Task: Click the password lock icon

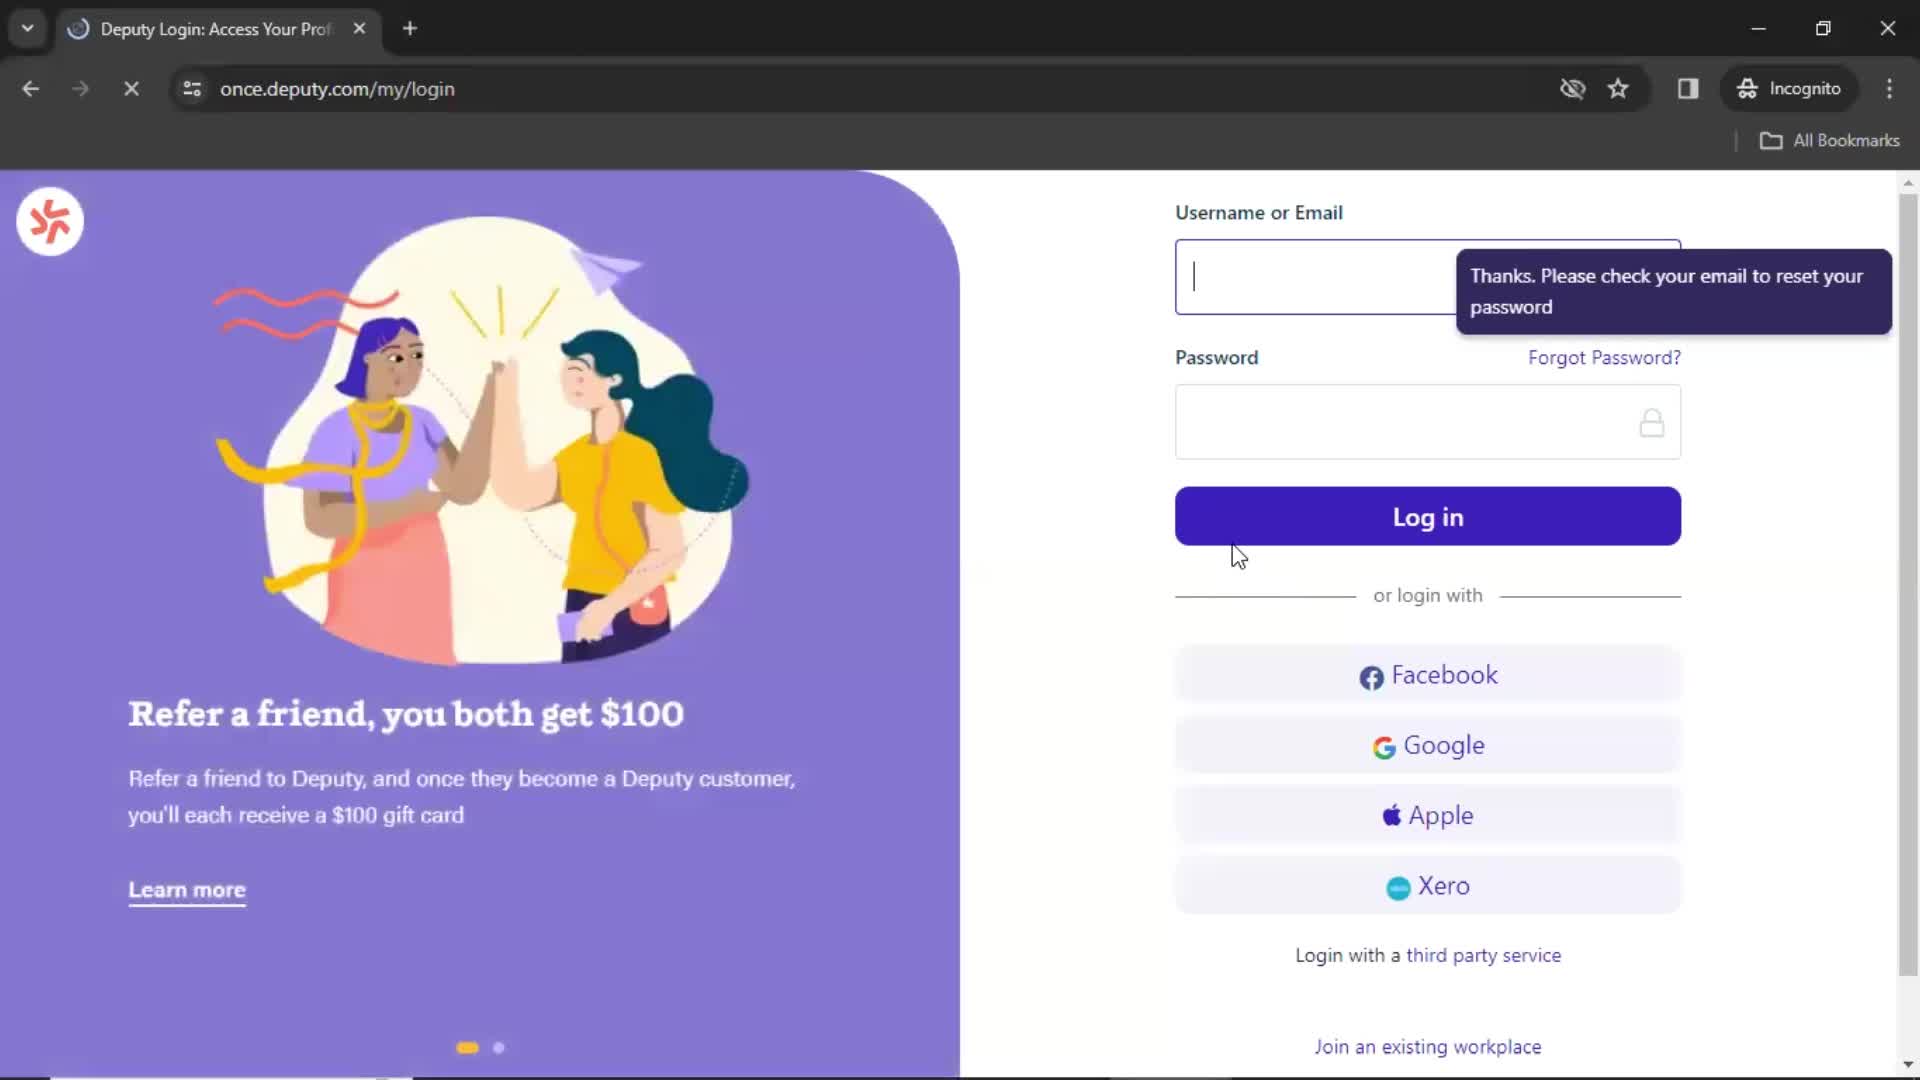Action: click(x=1652, y=422)
